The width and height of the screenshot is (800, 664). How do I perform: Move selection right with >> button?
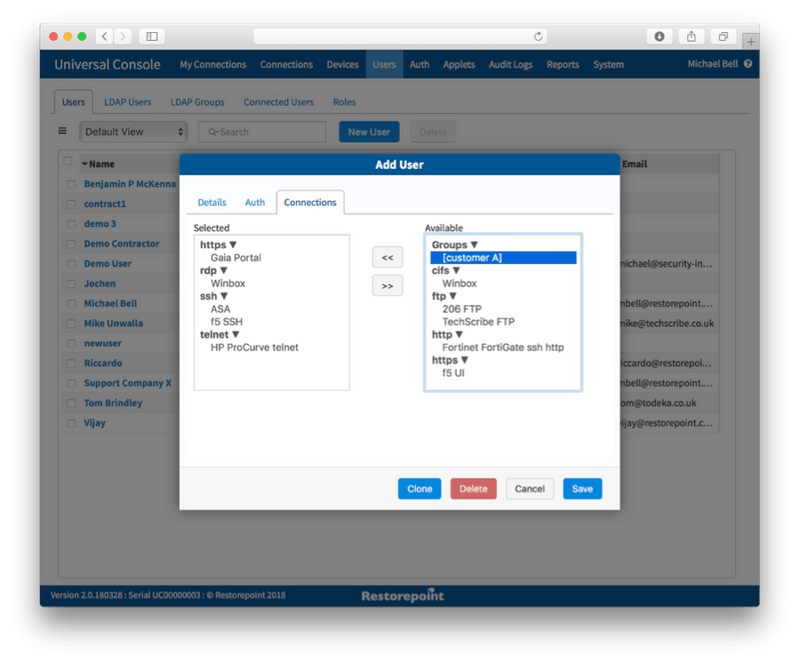[x=387, y=286]
